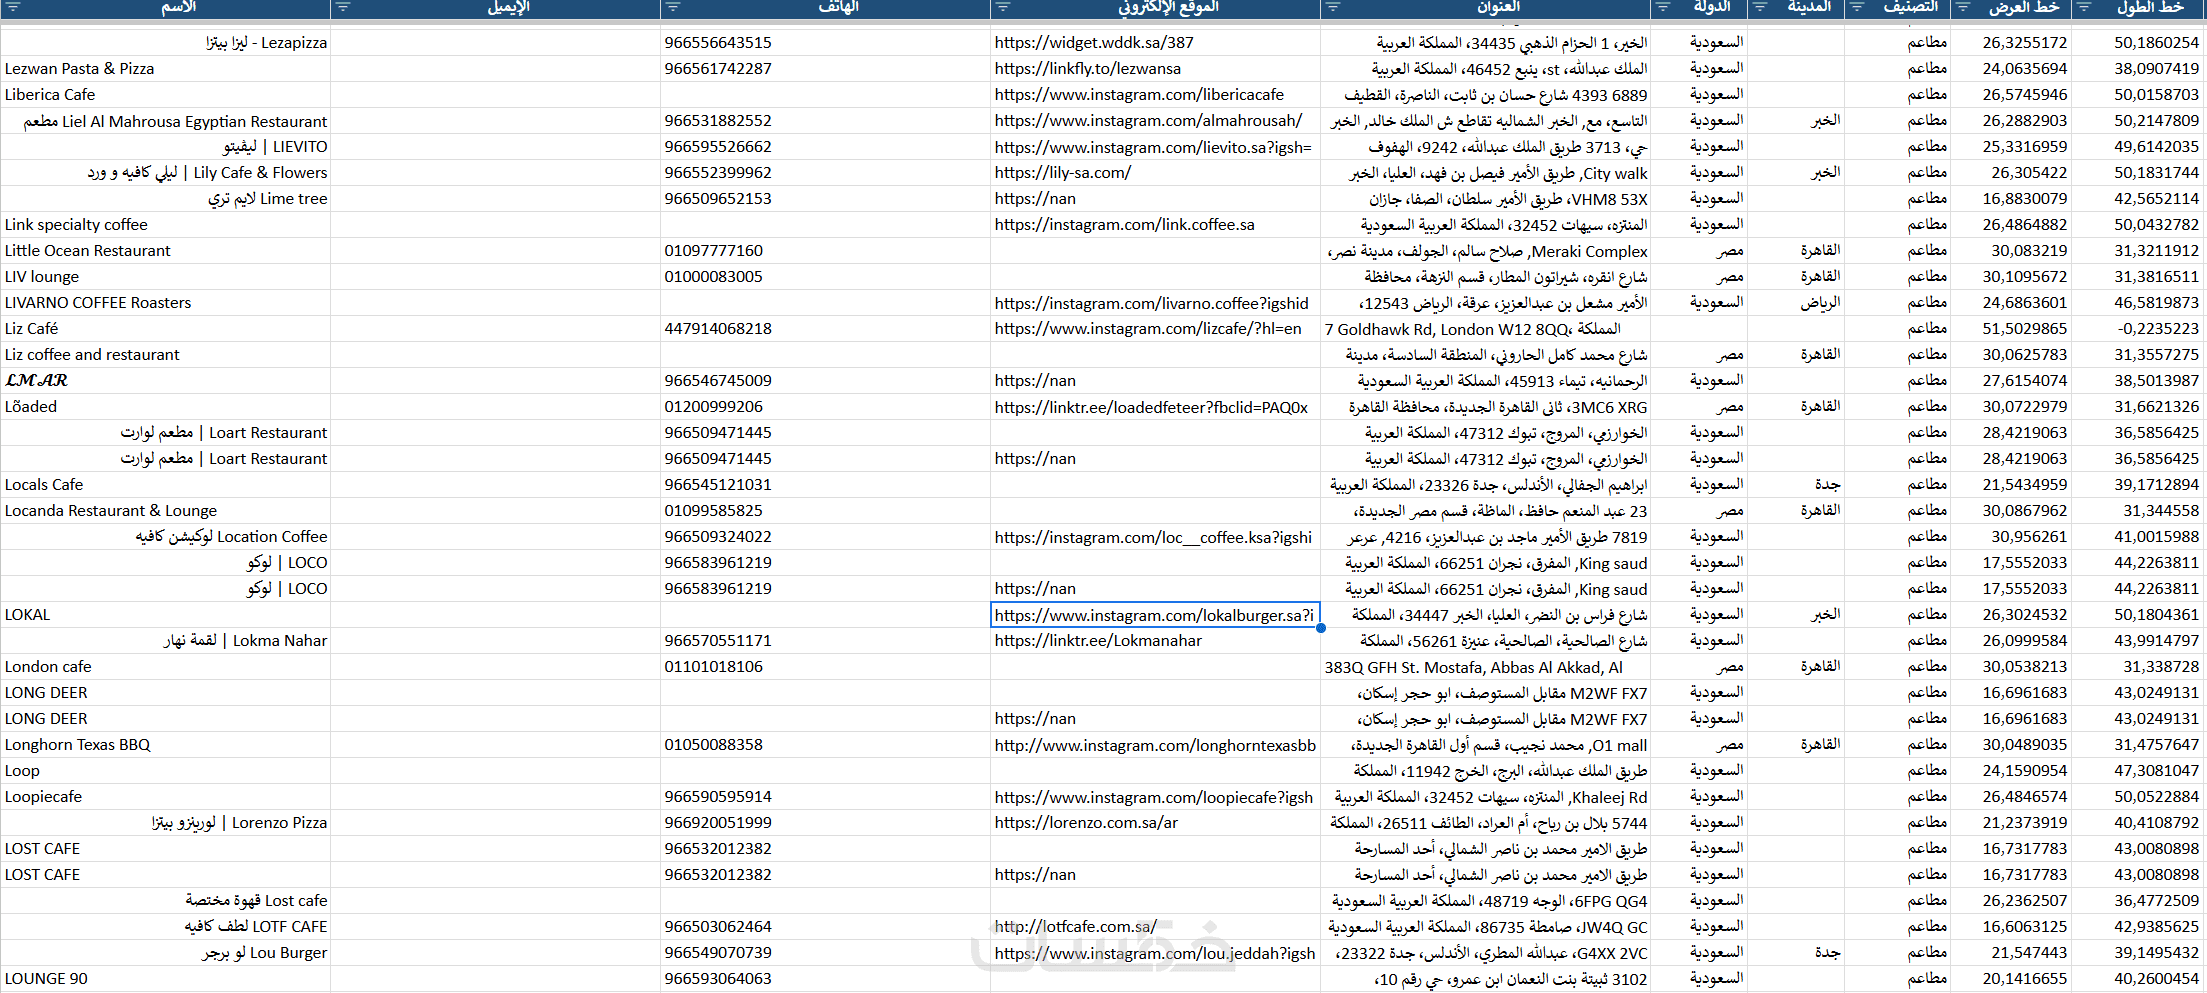
Task: Open the lily-sa.com link
Action: (1063, 173)
